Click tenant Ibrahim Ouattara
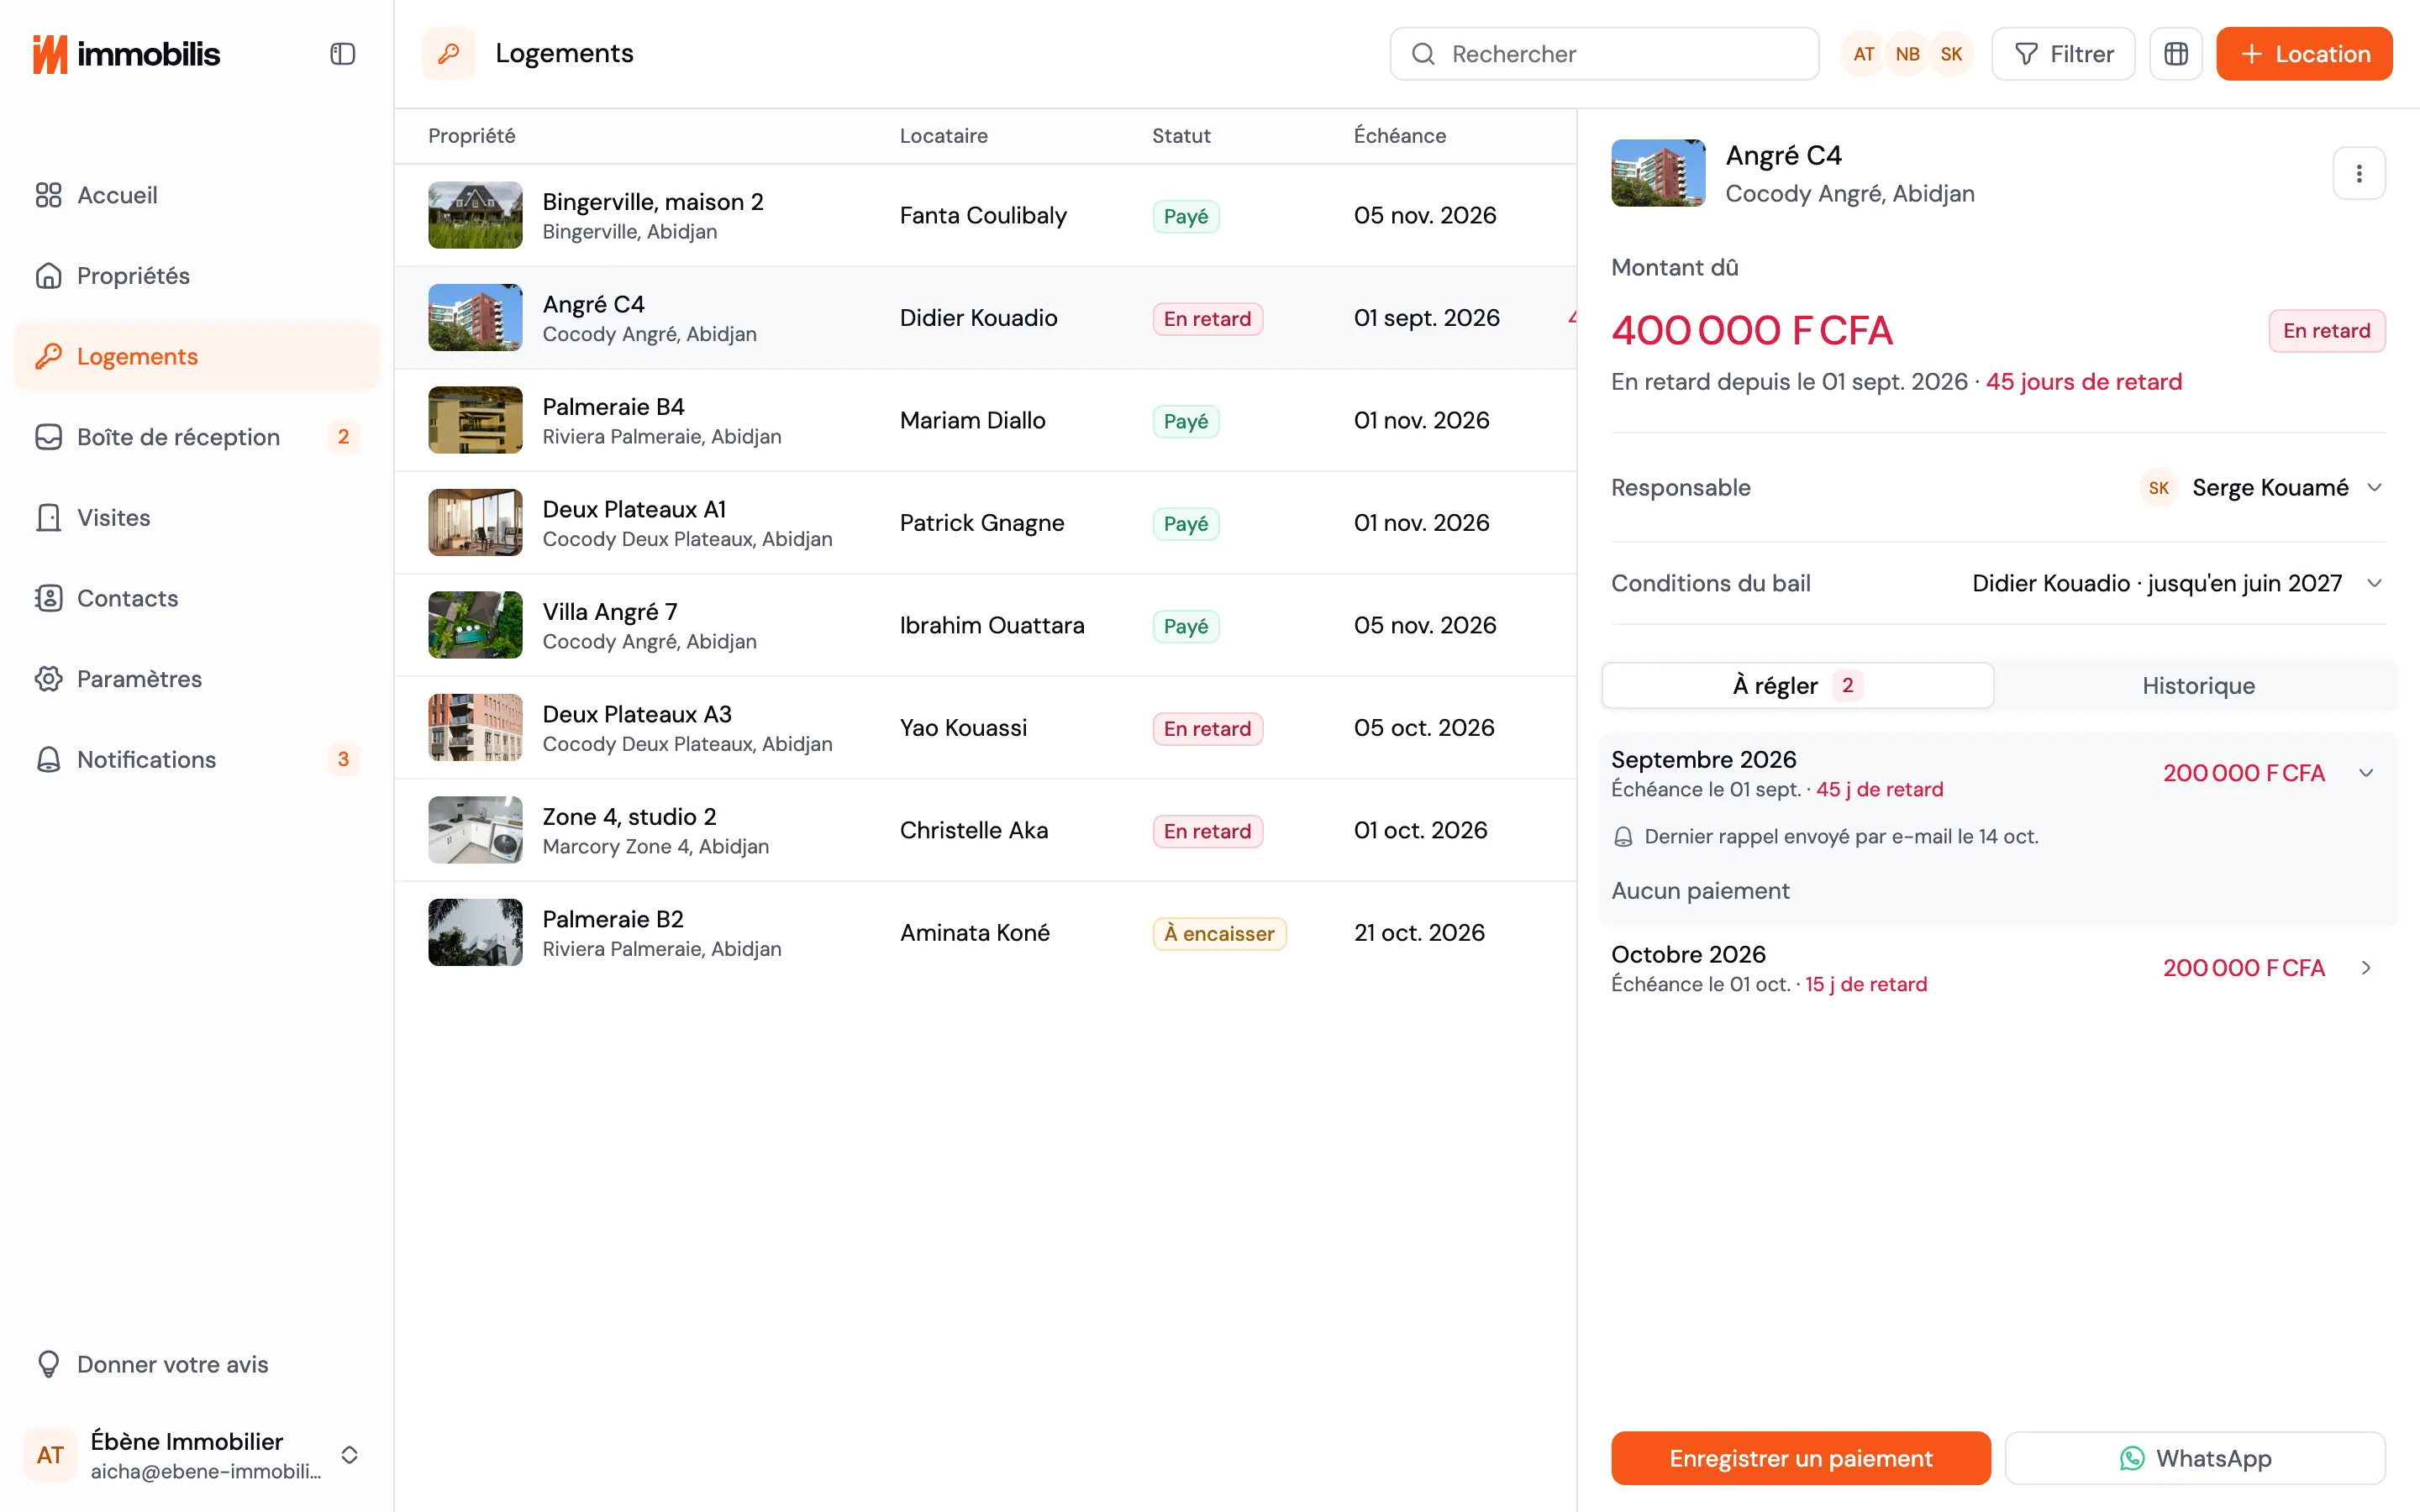The height and width of the screenshot is (1512, 2420). pyautogui.click(x=992, y=625)
